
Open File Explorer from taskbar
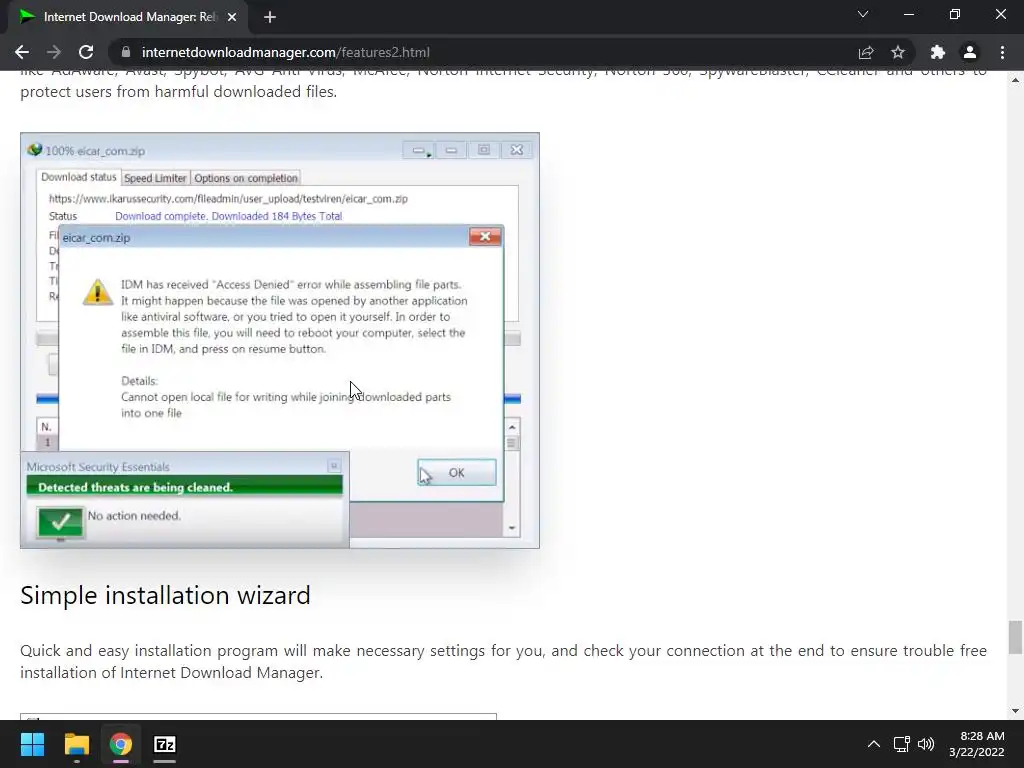pyautogui.click(x=76, y=744)
